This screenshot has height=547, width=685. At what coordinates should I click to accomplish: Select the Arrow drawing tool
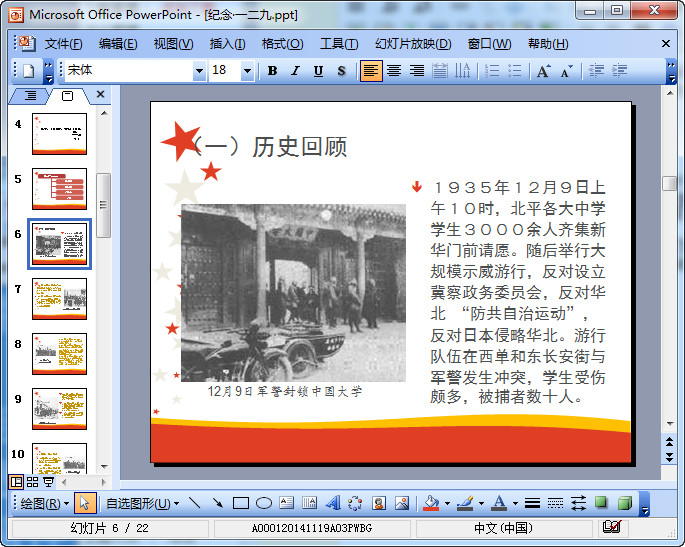[217, 503]
